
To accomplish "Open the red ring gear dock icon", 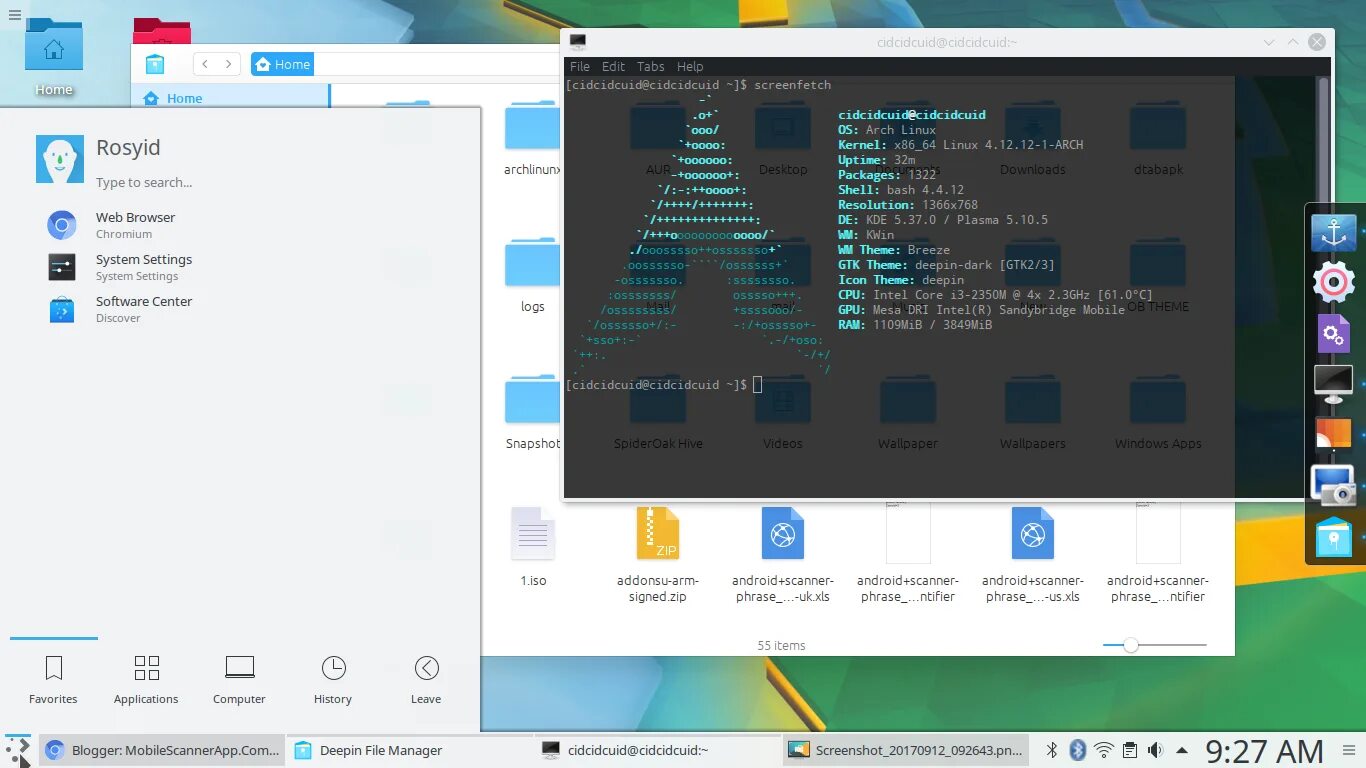I will point(1334,283).
